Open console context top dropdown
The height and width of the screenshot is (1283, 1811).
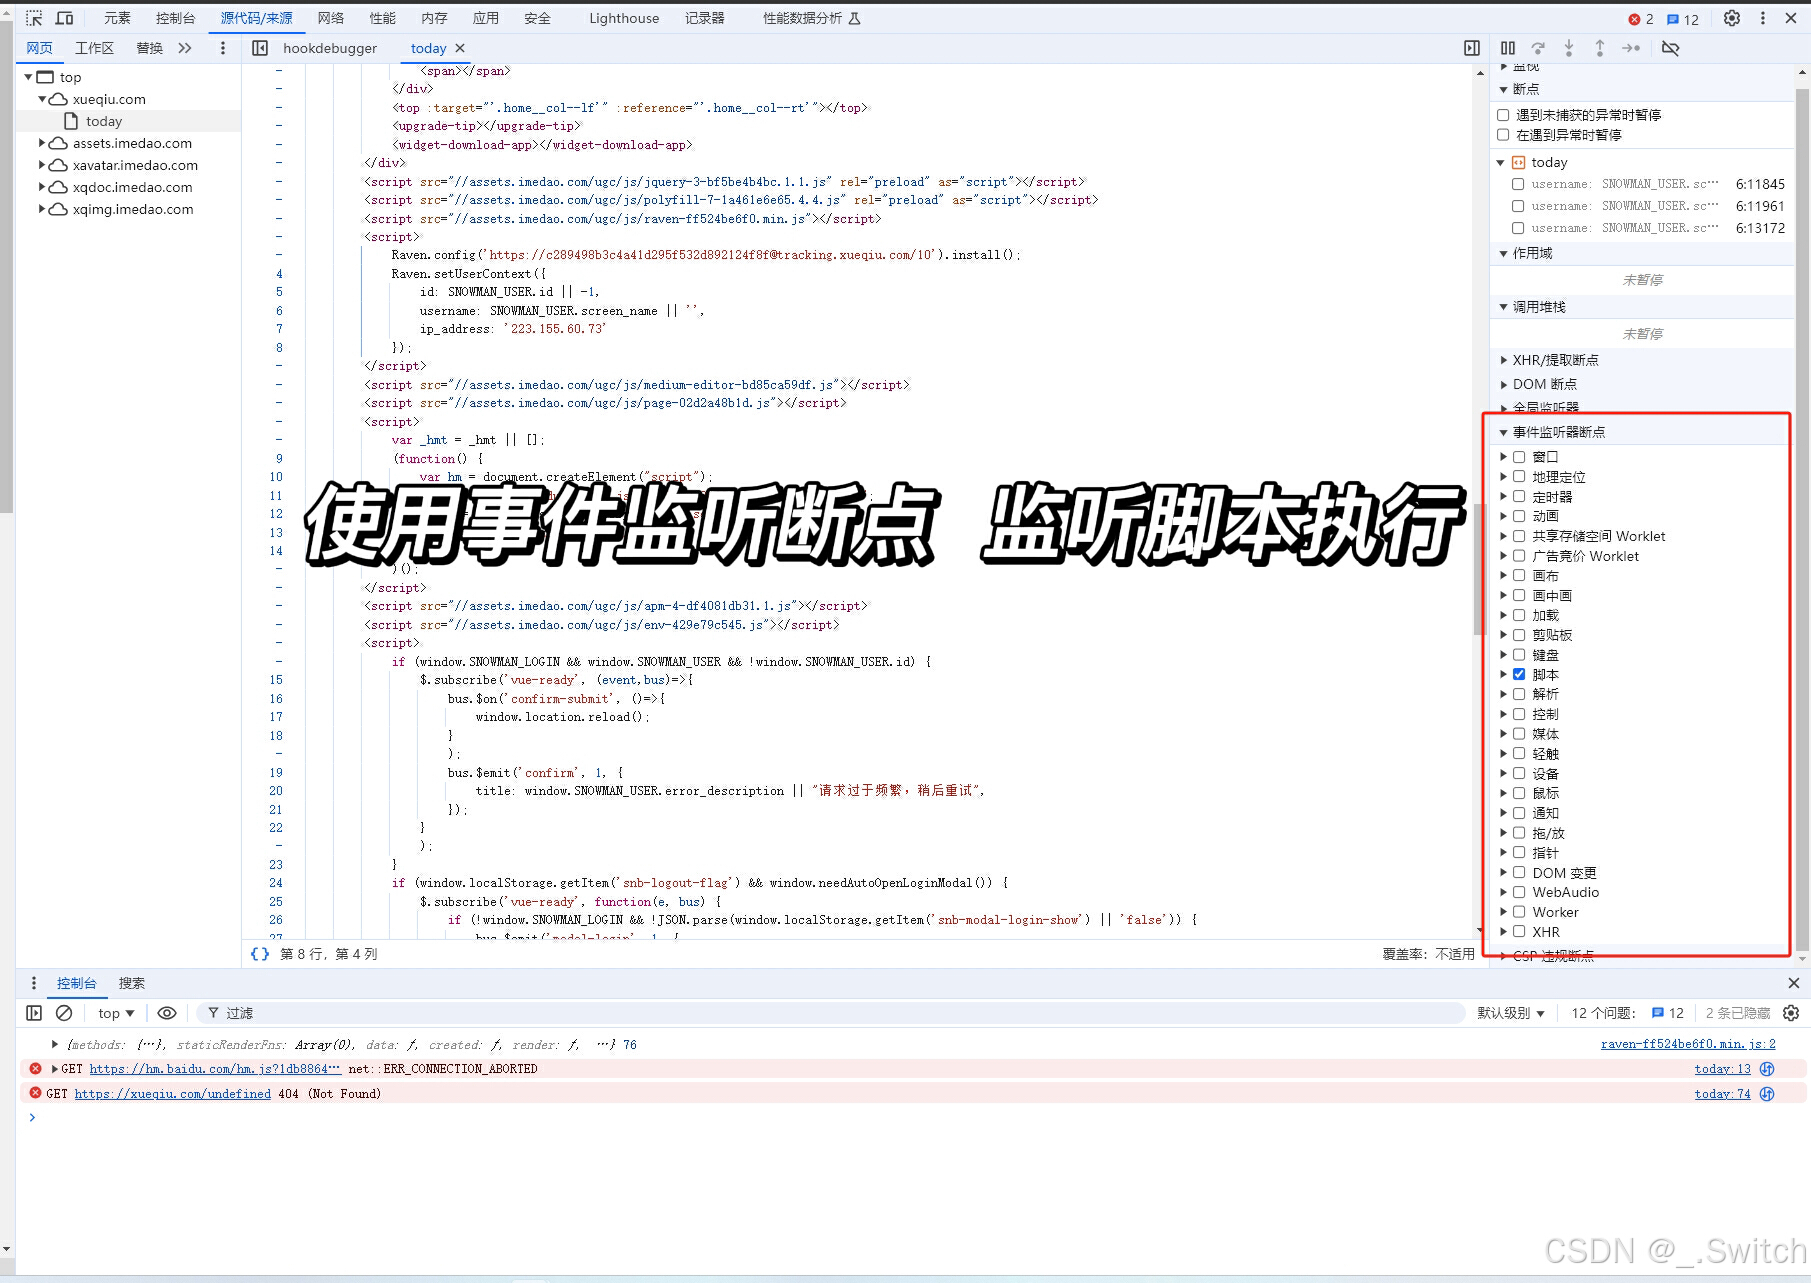tap(116, 1013)
